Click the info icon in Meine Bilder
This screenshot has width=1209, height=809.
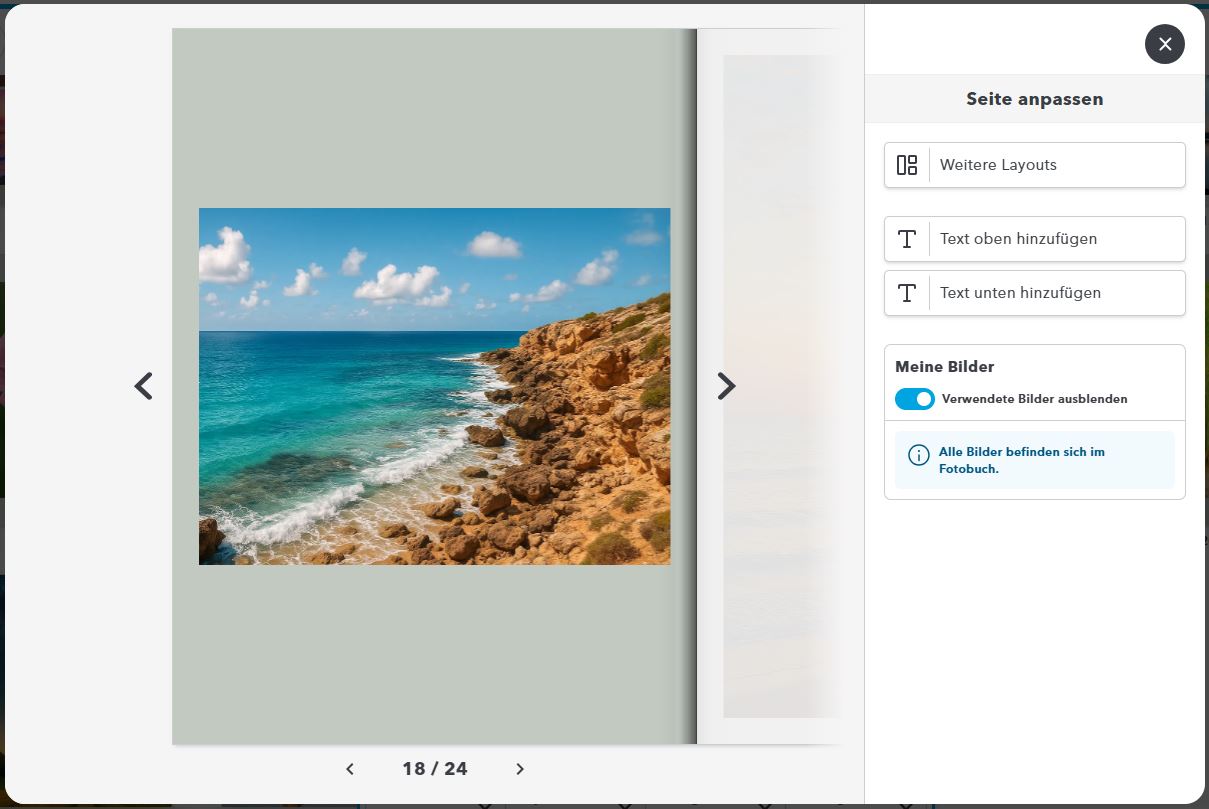tap(918, 456)
